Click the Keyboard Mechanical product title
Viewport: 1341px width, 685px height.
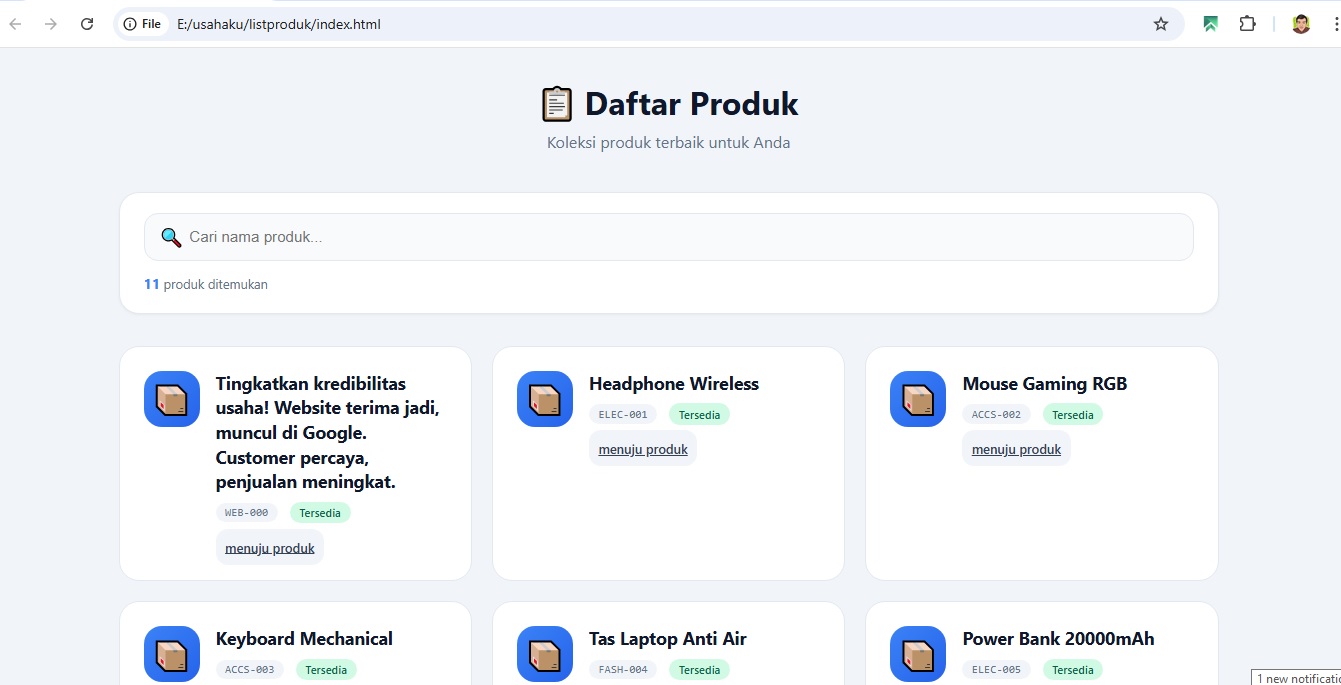[304, 639]
